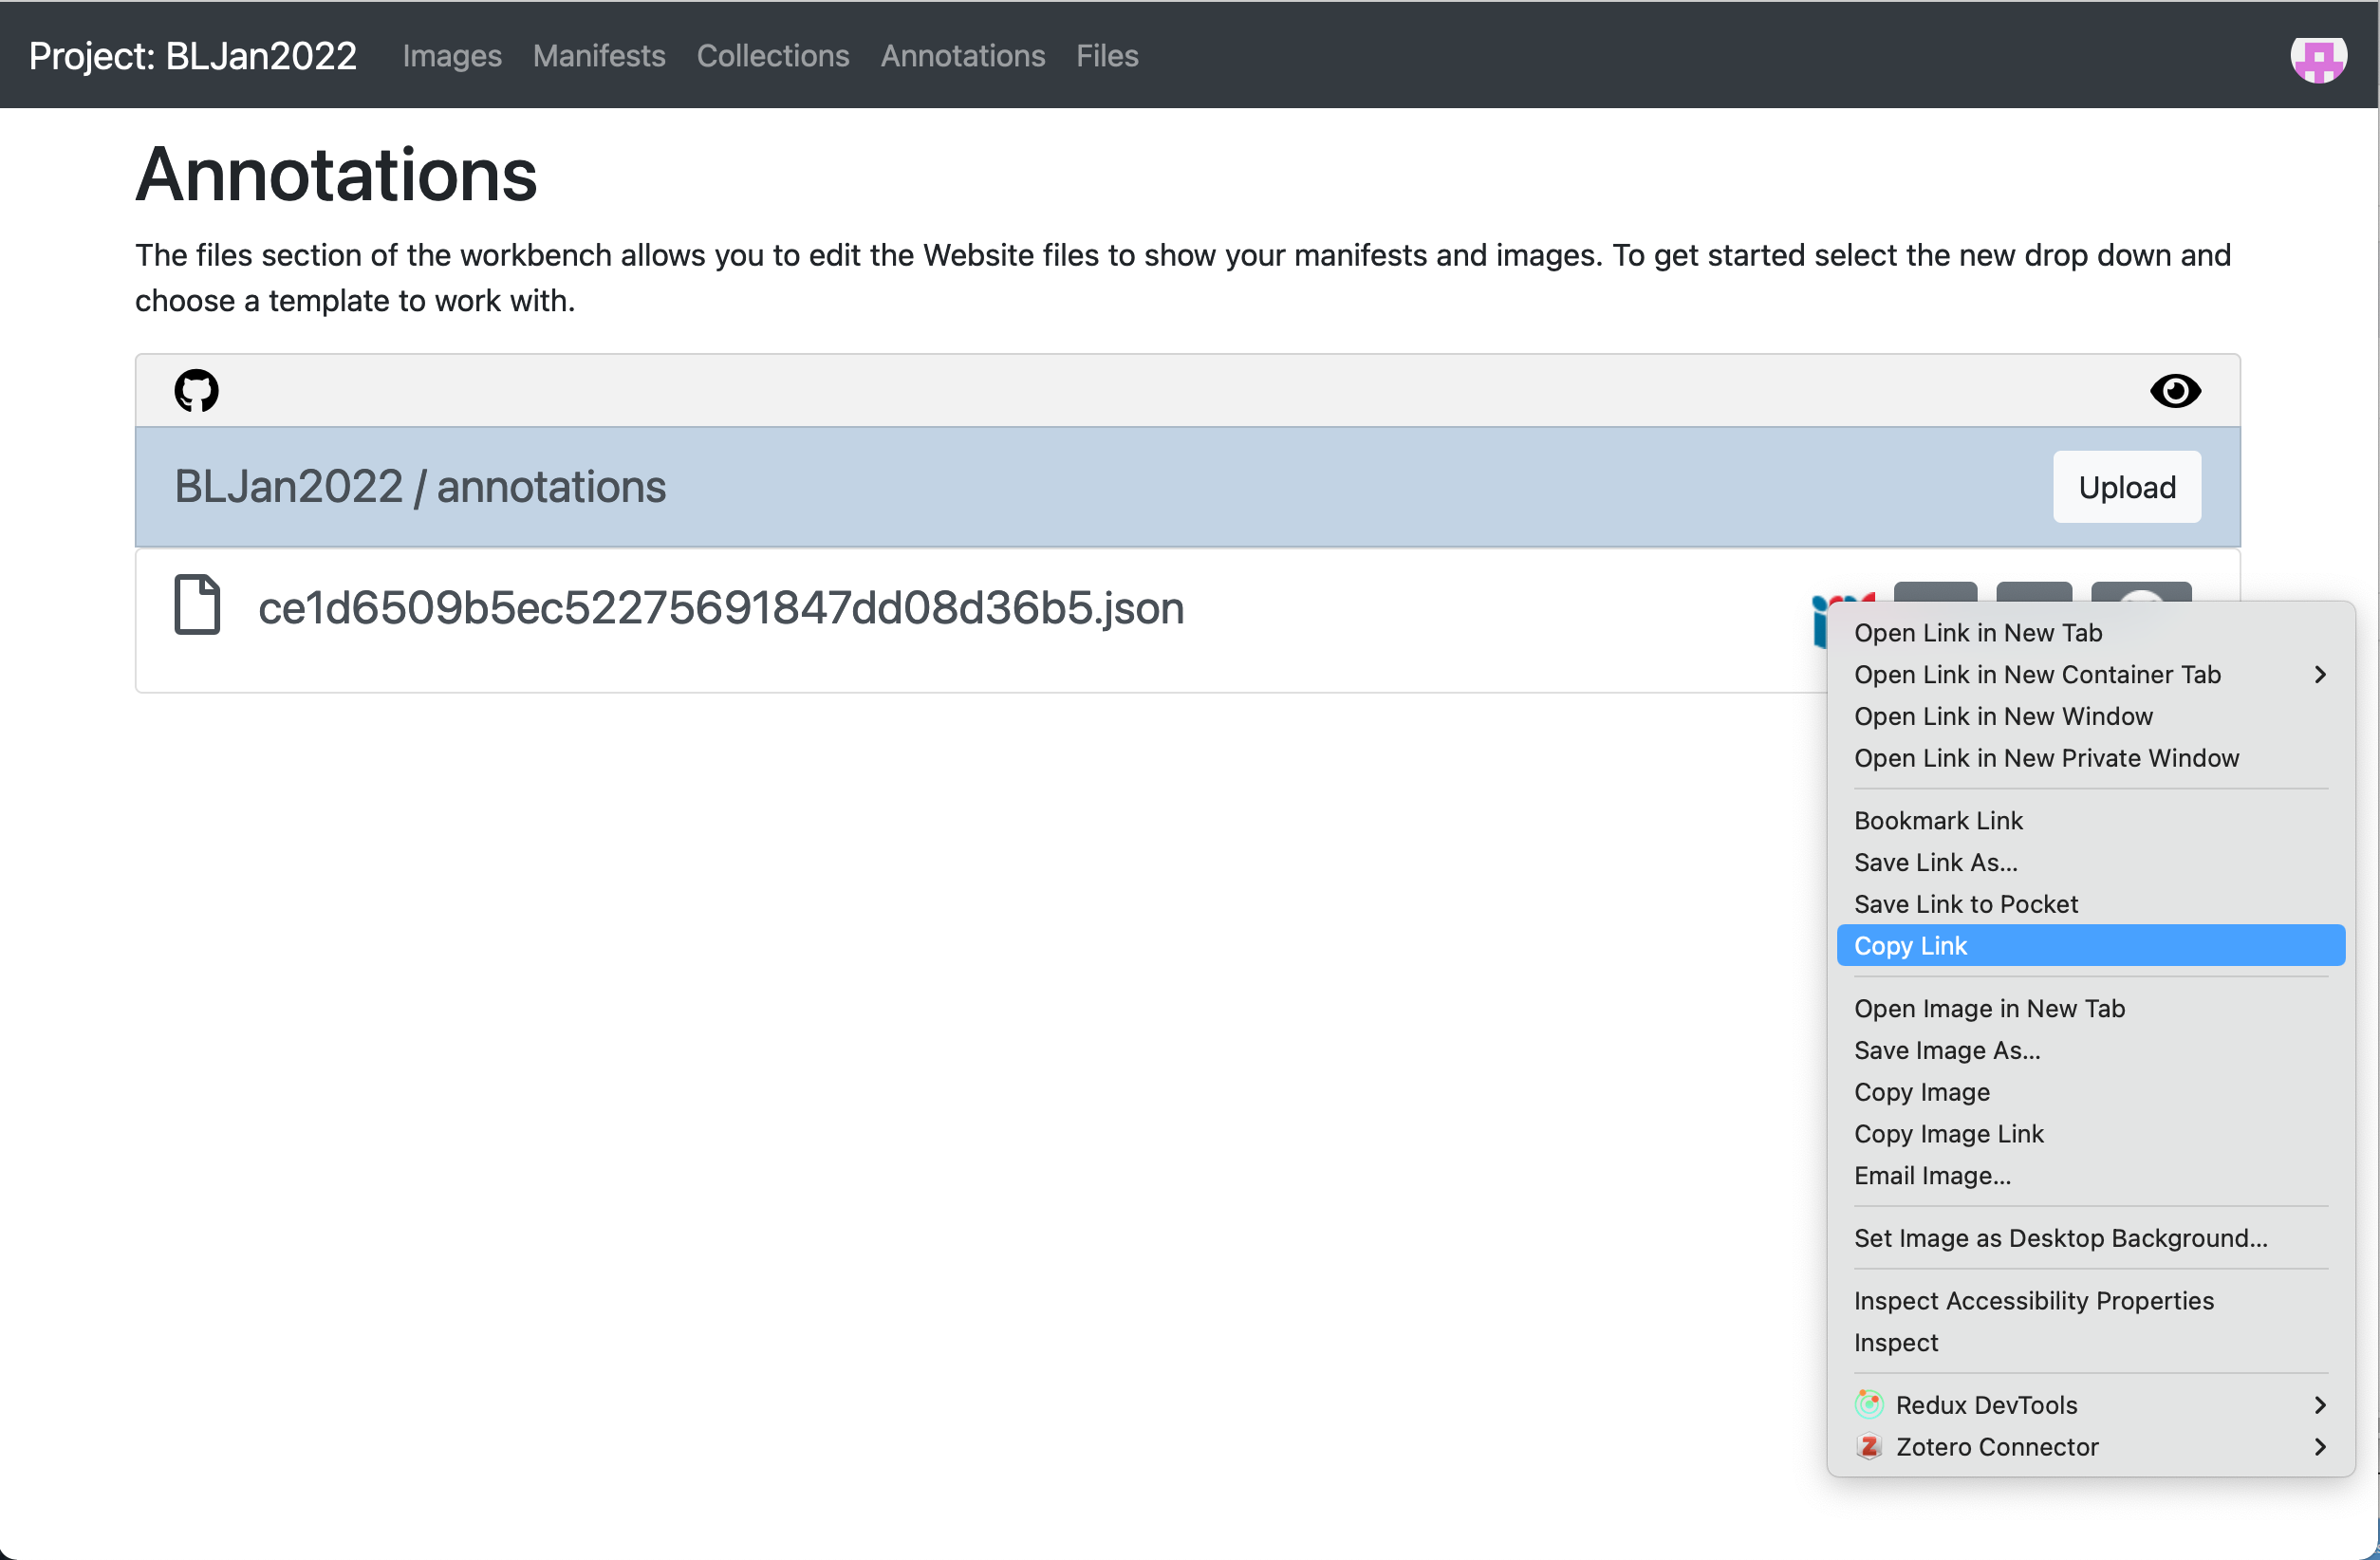Click the file icon beside the json file

(197, 605)
